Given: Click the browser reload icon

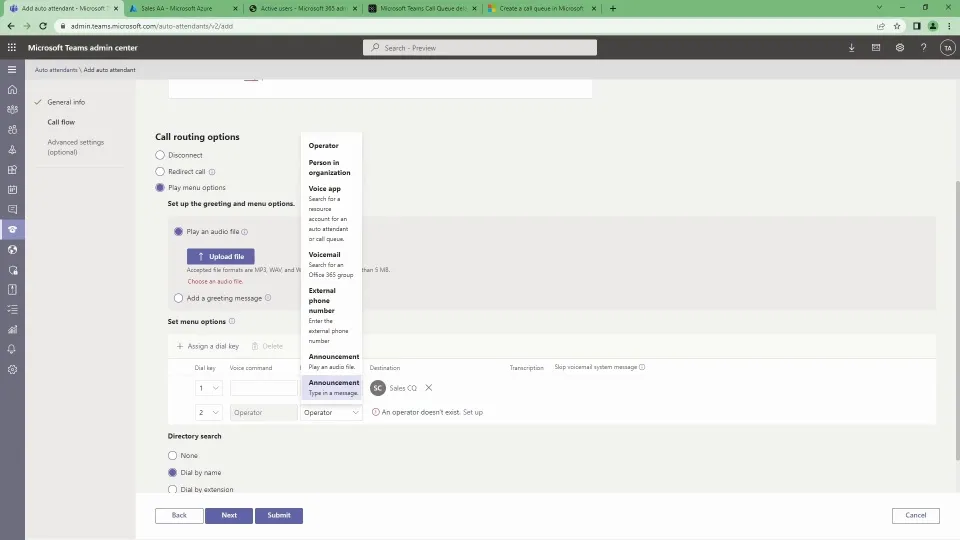Looking at the screenshot, I should 43,26.
